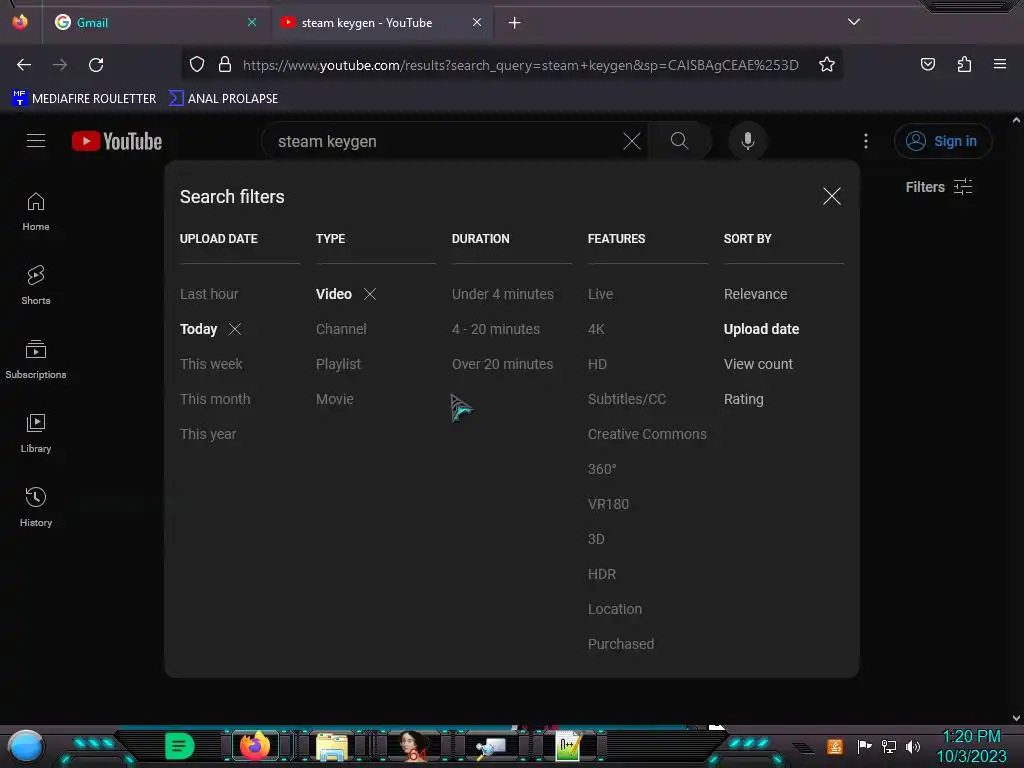Remove the Video type filter X
The image size is (1024, 768).
370,294
